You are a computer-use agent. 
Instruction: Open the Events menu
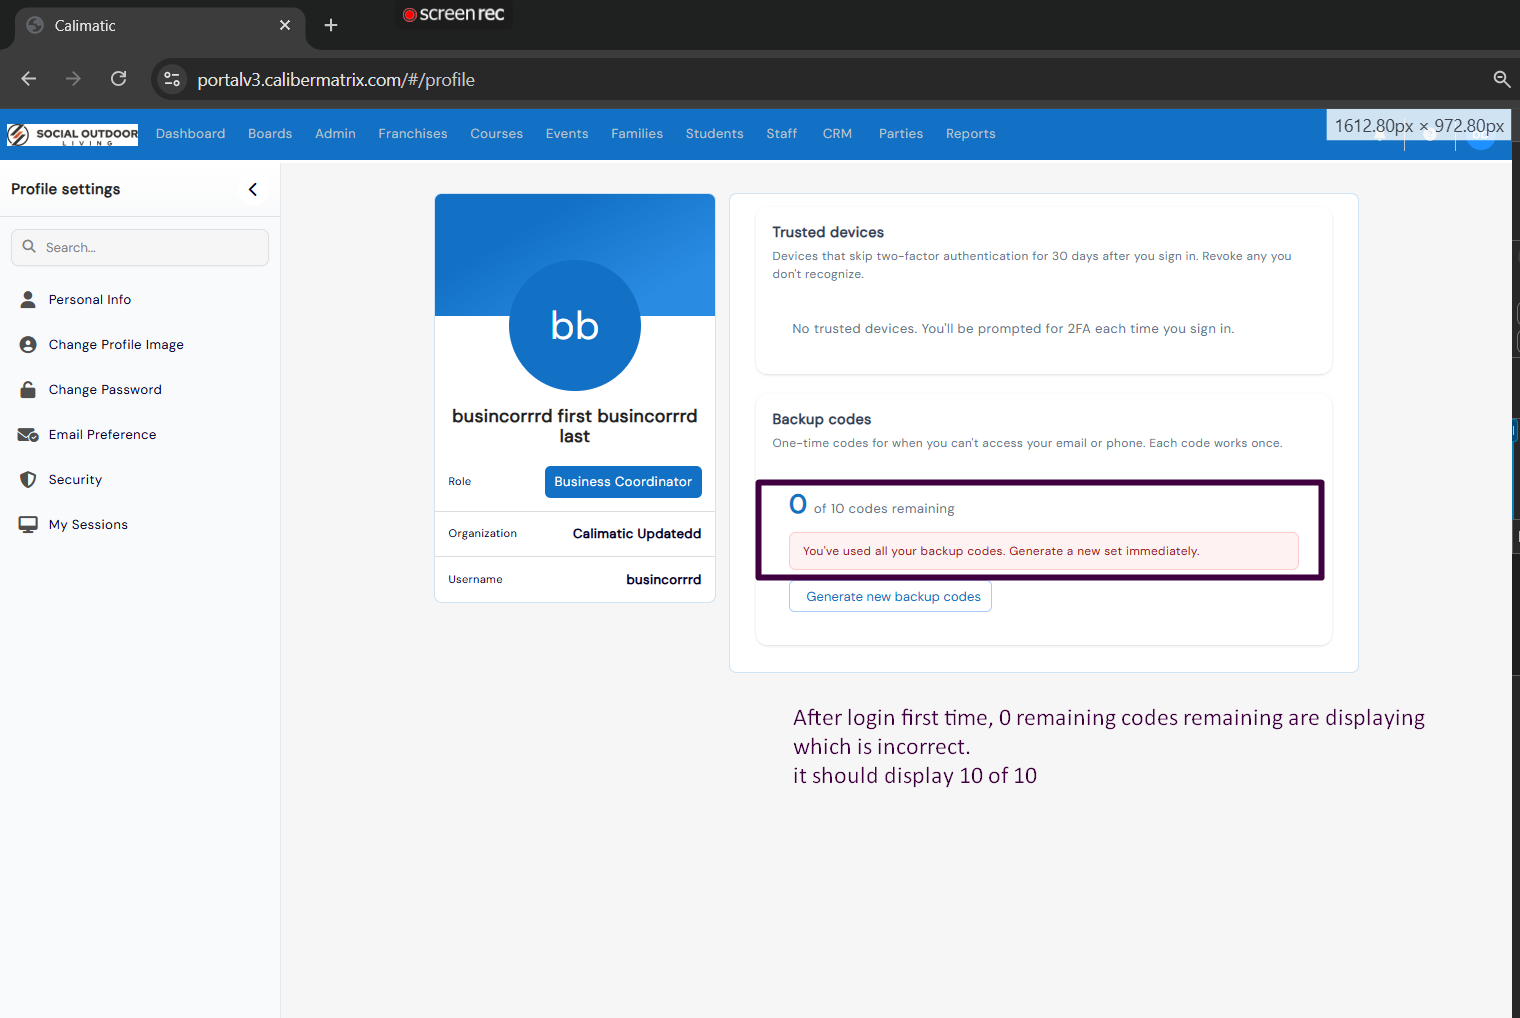(567, 134)
